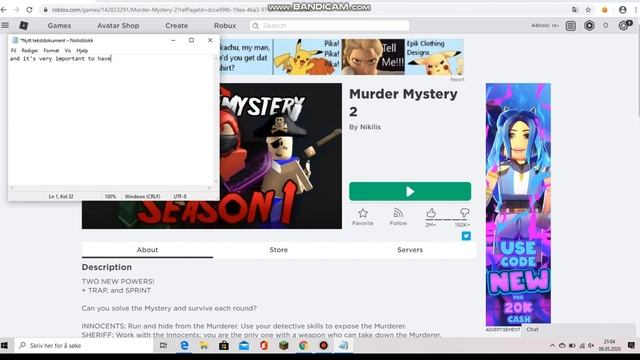Go to Roblox home via the logo
This screenshot has height=360, width=640.
(23, 25)
